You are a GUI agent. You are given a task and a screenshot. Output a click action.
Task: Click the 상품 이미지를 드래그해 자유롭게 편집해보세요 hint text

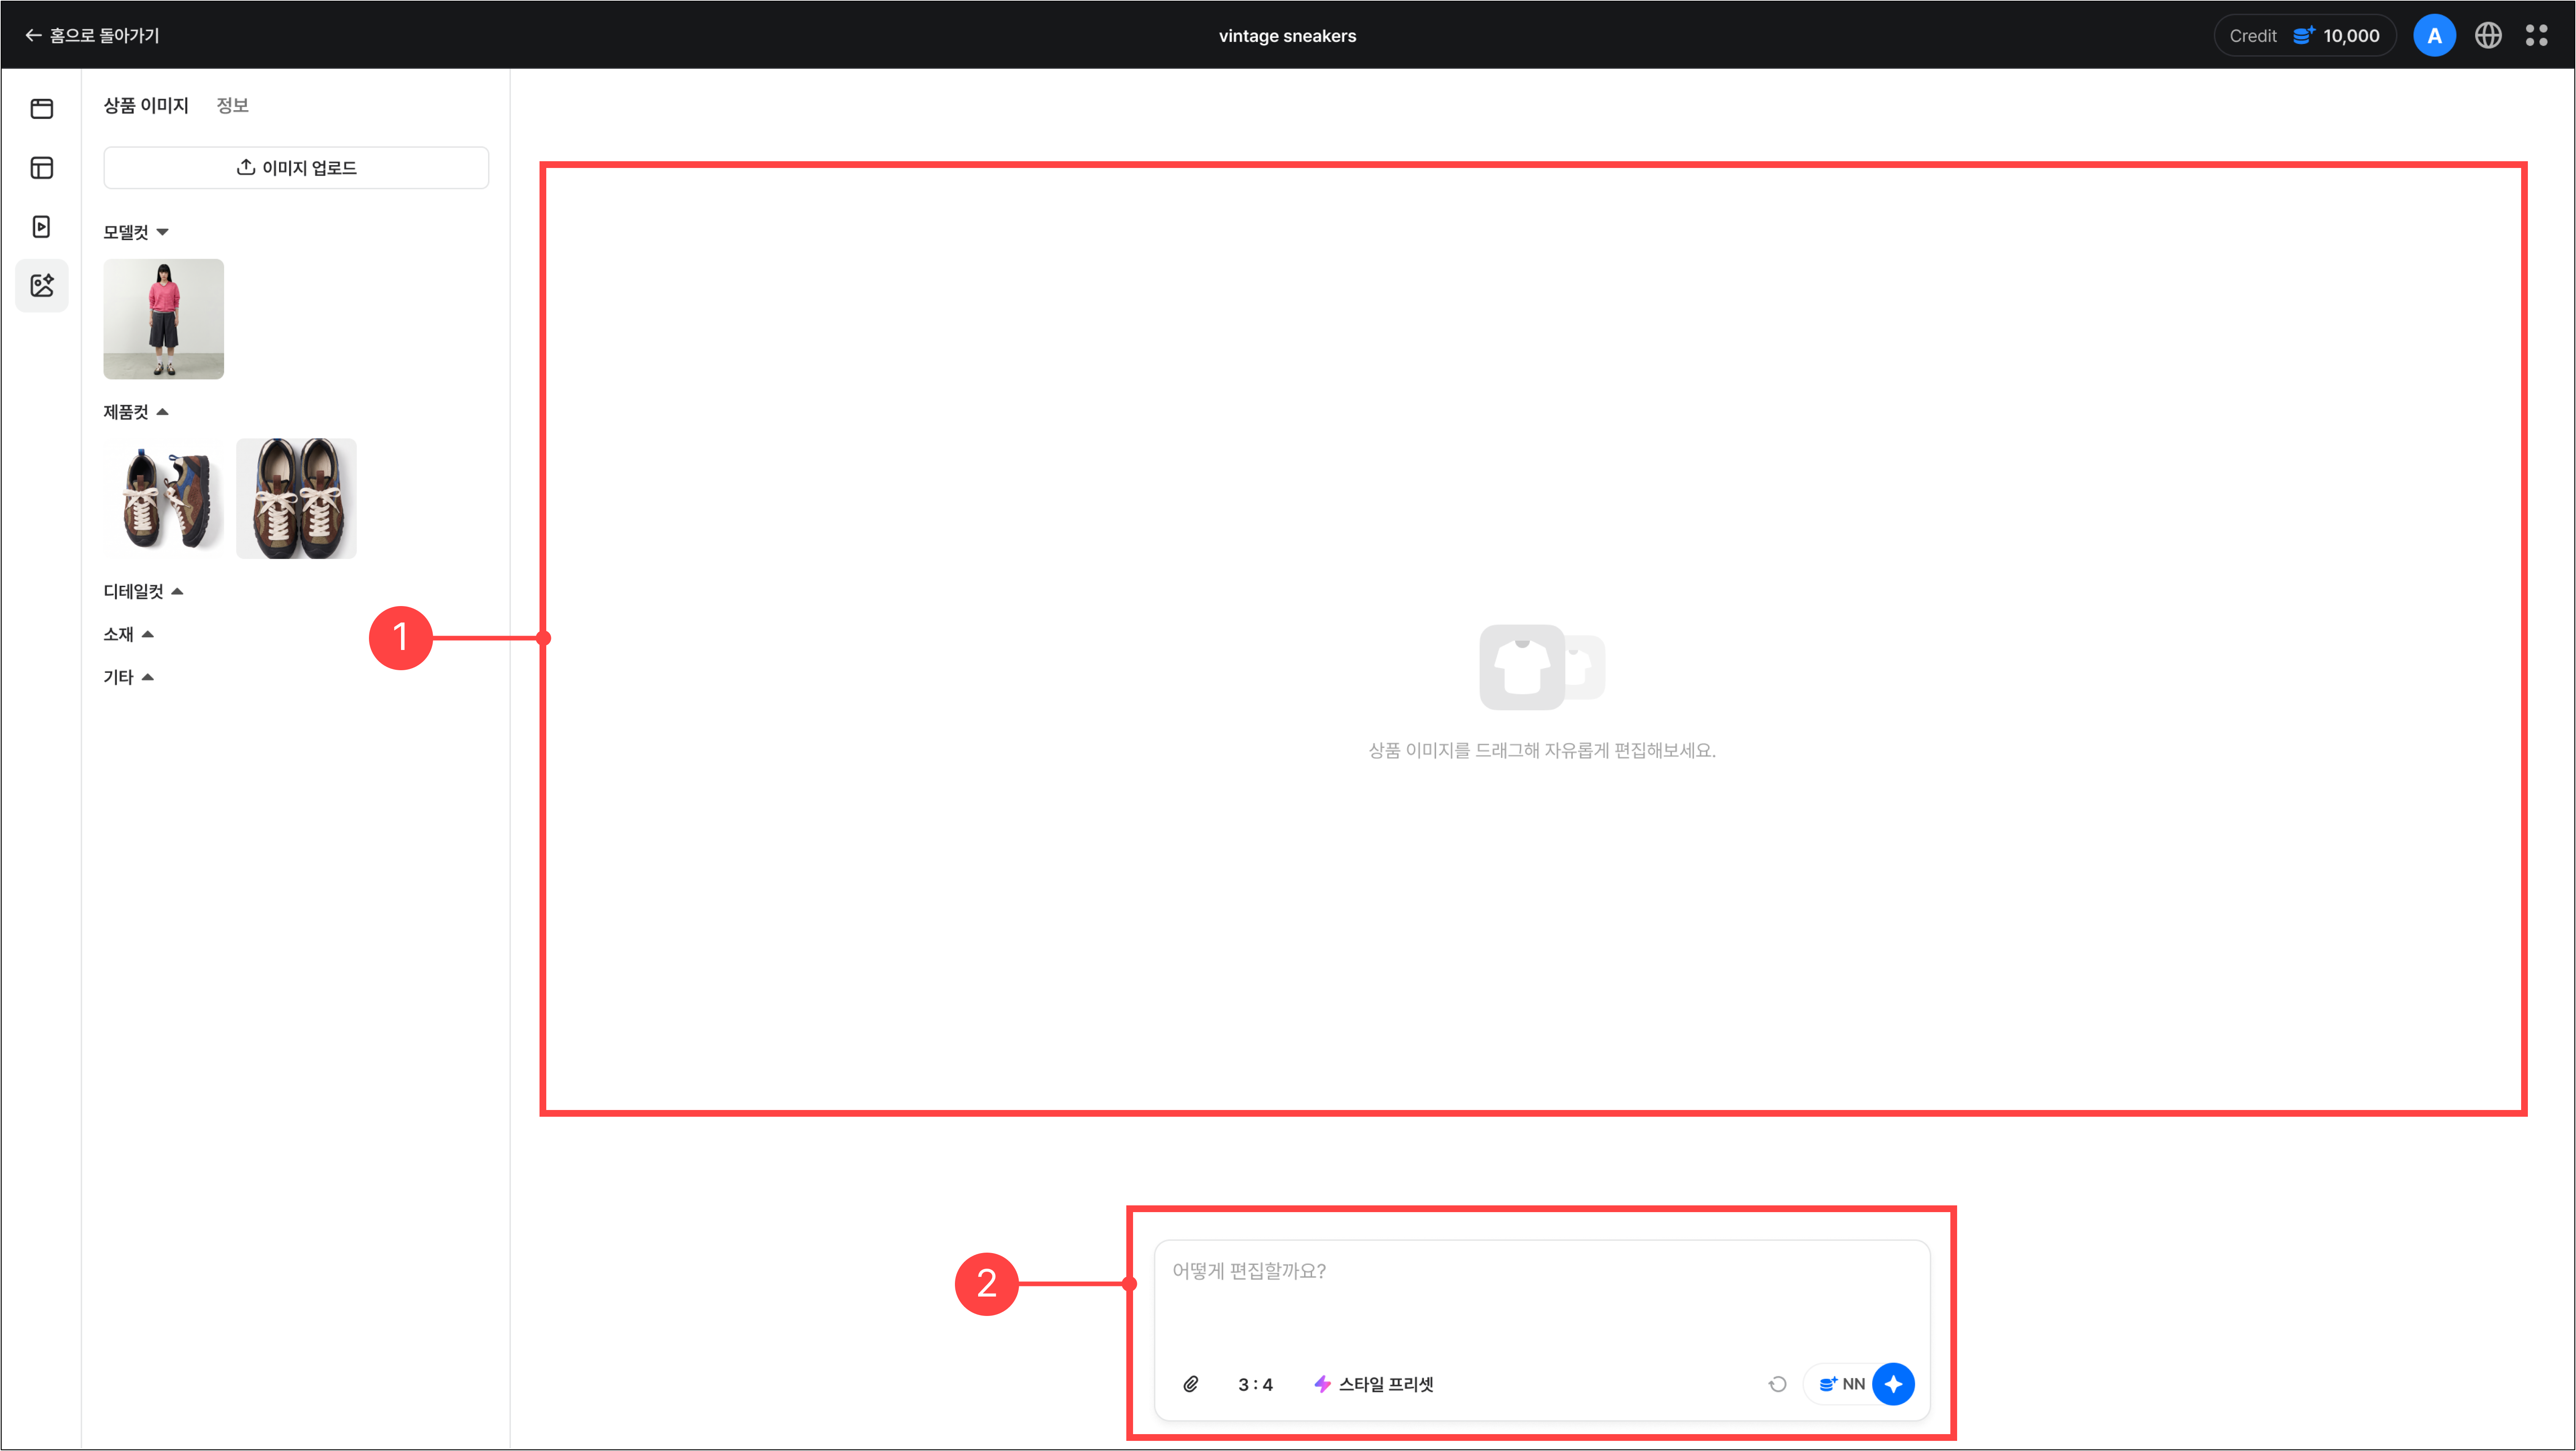[1542, 751]
